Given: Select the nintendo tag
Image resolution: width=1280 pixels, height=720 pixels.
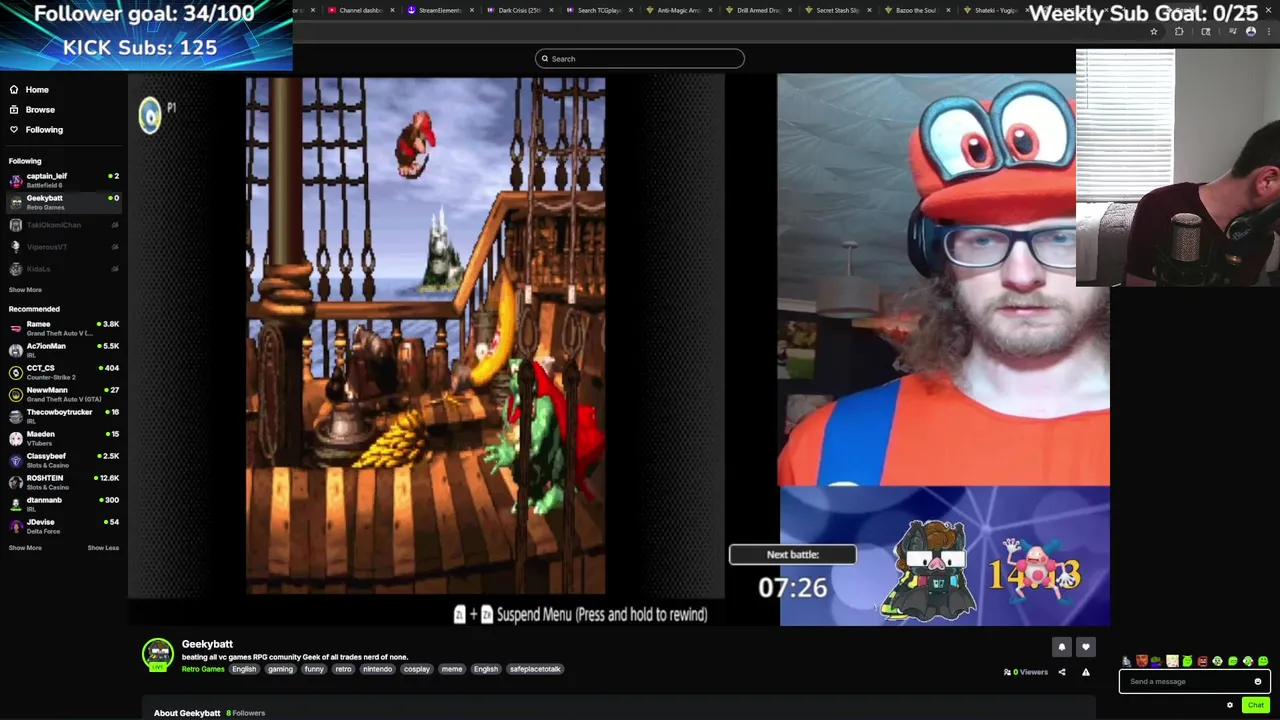Looking at the screenshot, I should coord(378,669).
